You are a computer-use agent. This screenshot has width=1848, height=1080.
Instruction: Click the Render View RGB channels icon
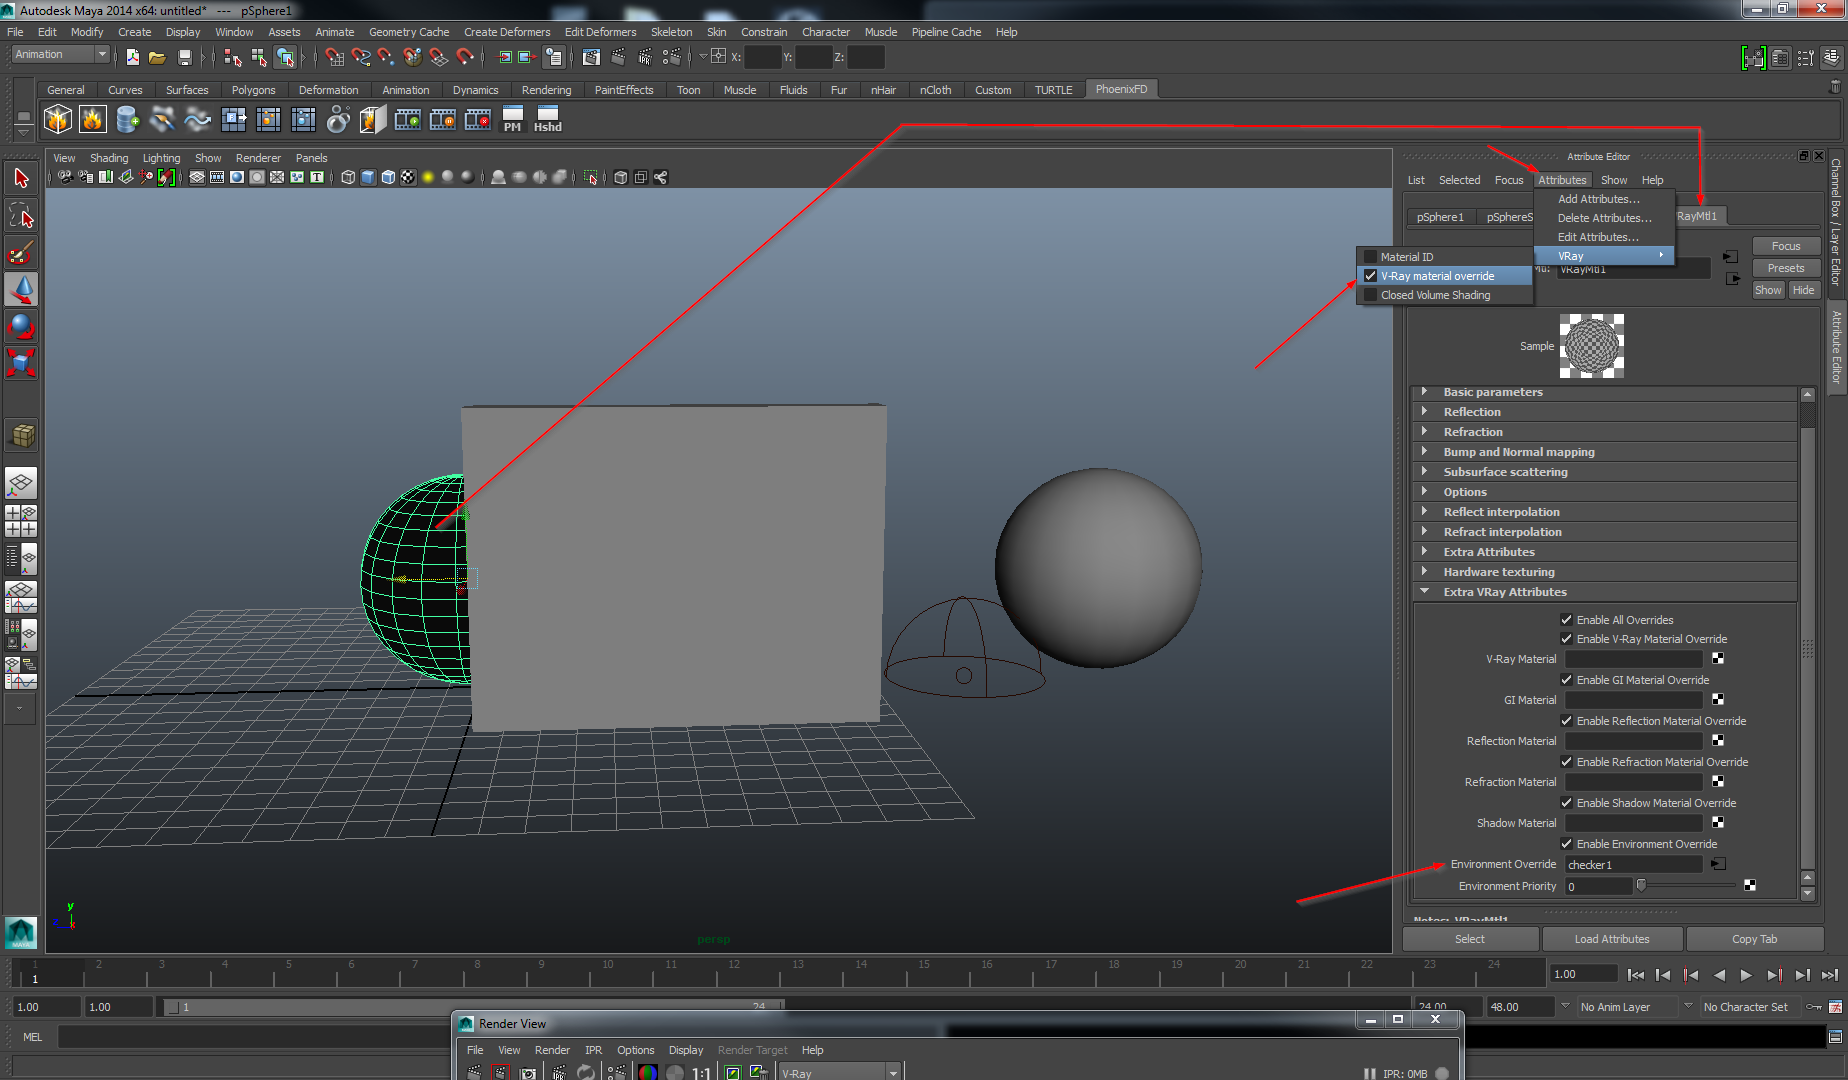(647, 1072)
